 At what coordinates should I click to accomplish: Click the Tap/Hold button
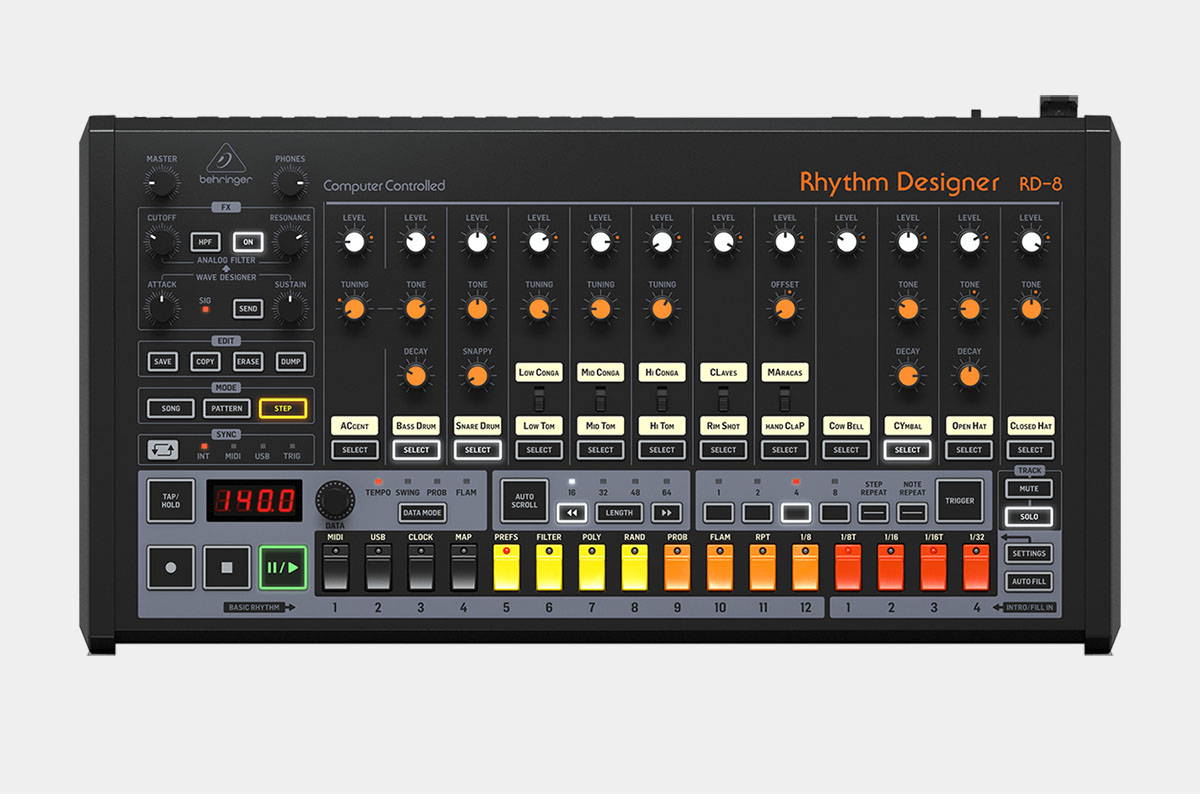[x=171, y=500]
